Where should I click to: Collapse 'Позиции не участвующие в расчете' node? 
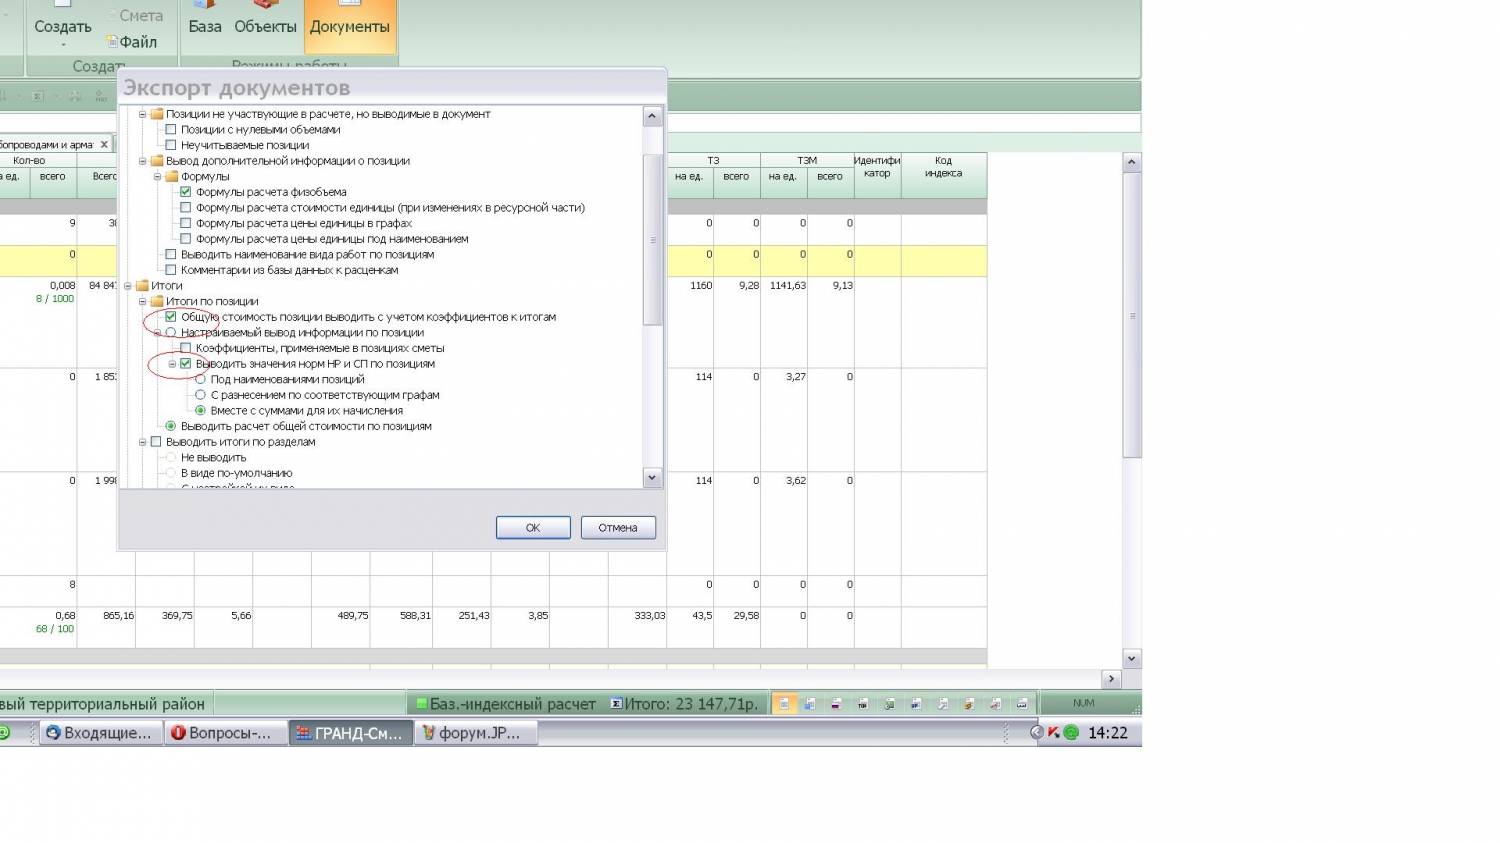click(x=143, y=114)
